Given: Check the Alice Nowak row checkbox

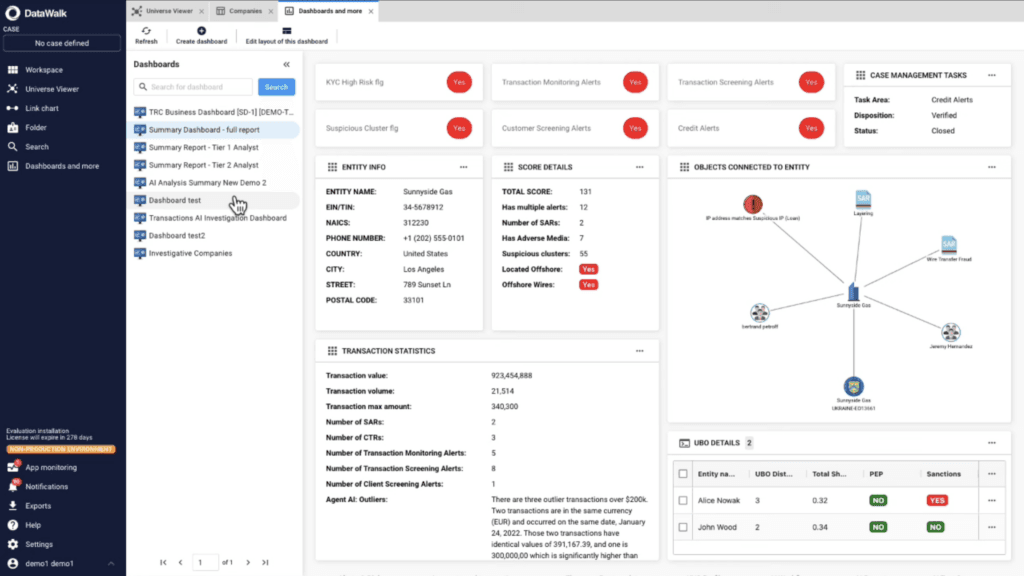Looking at the screenshot, I should tap(683, 500).
